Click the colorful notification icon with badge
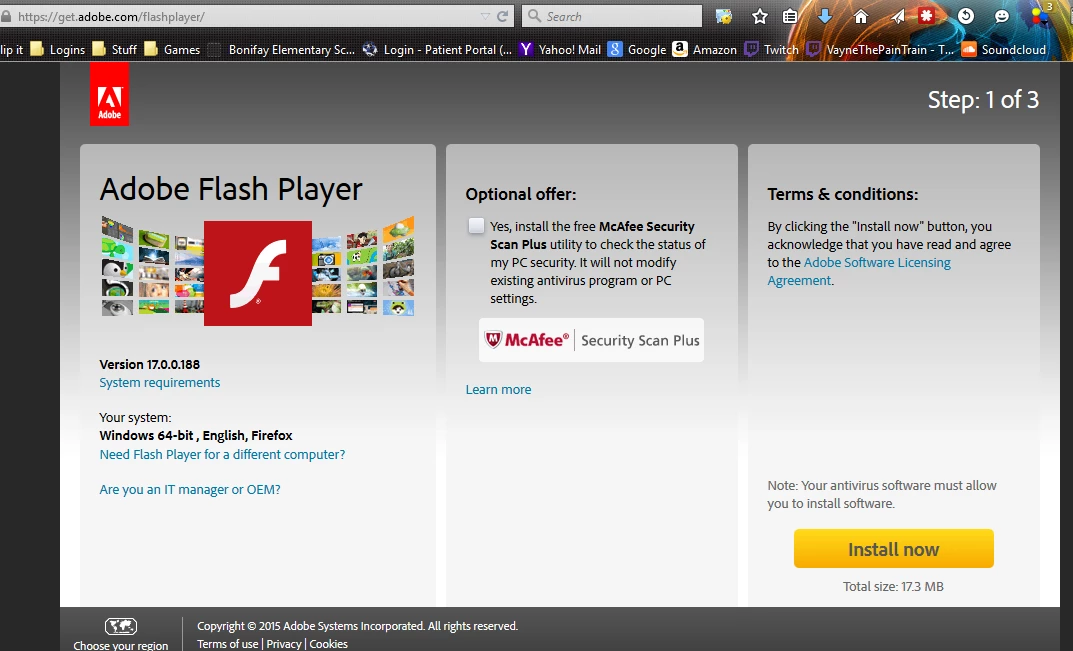 1041,15
